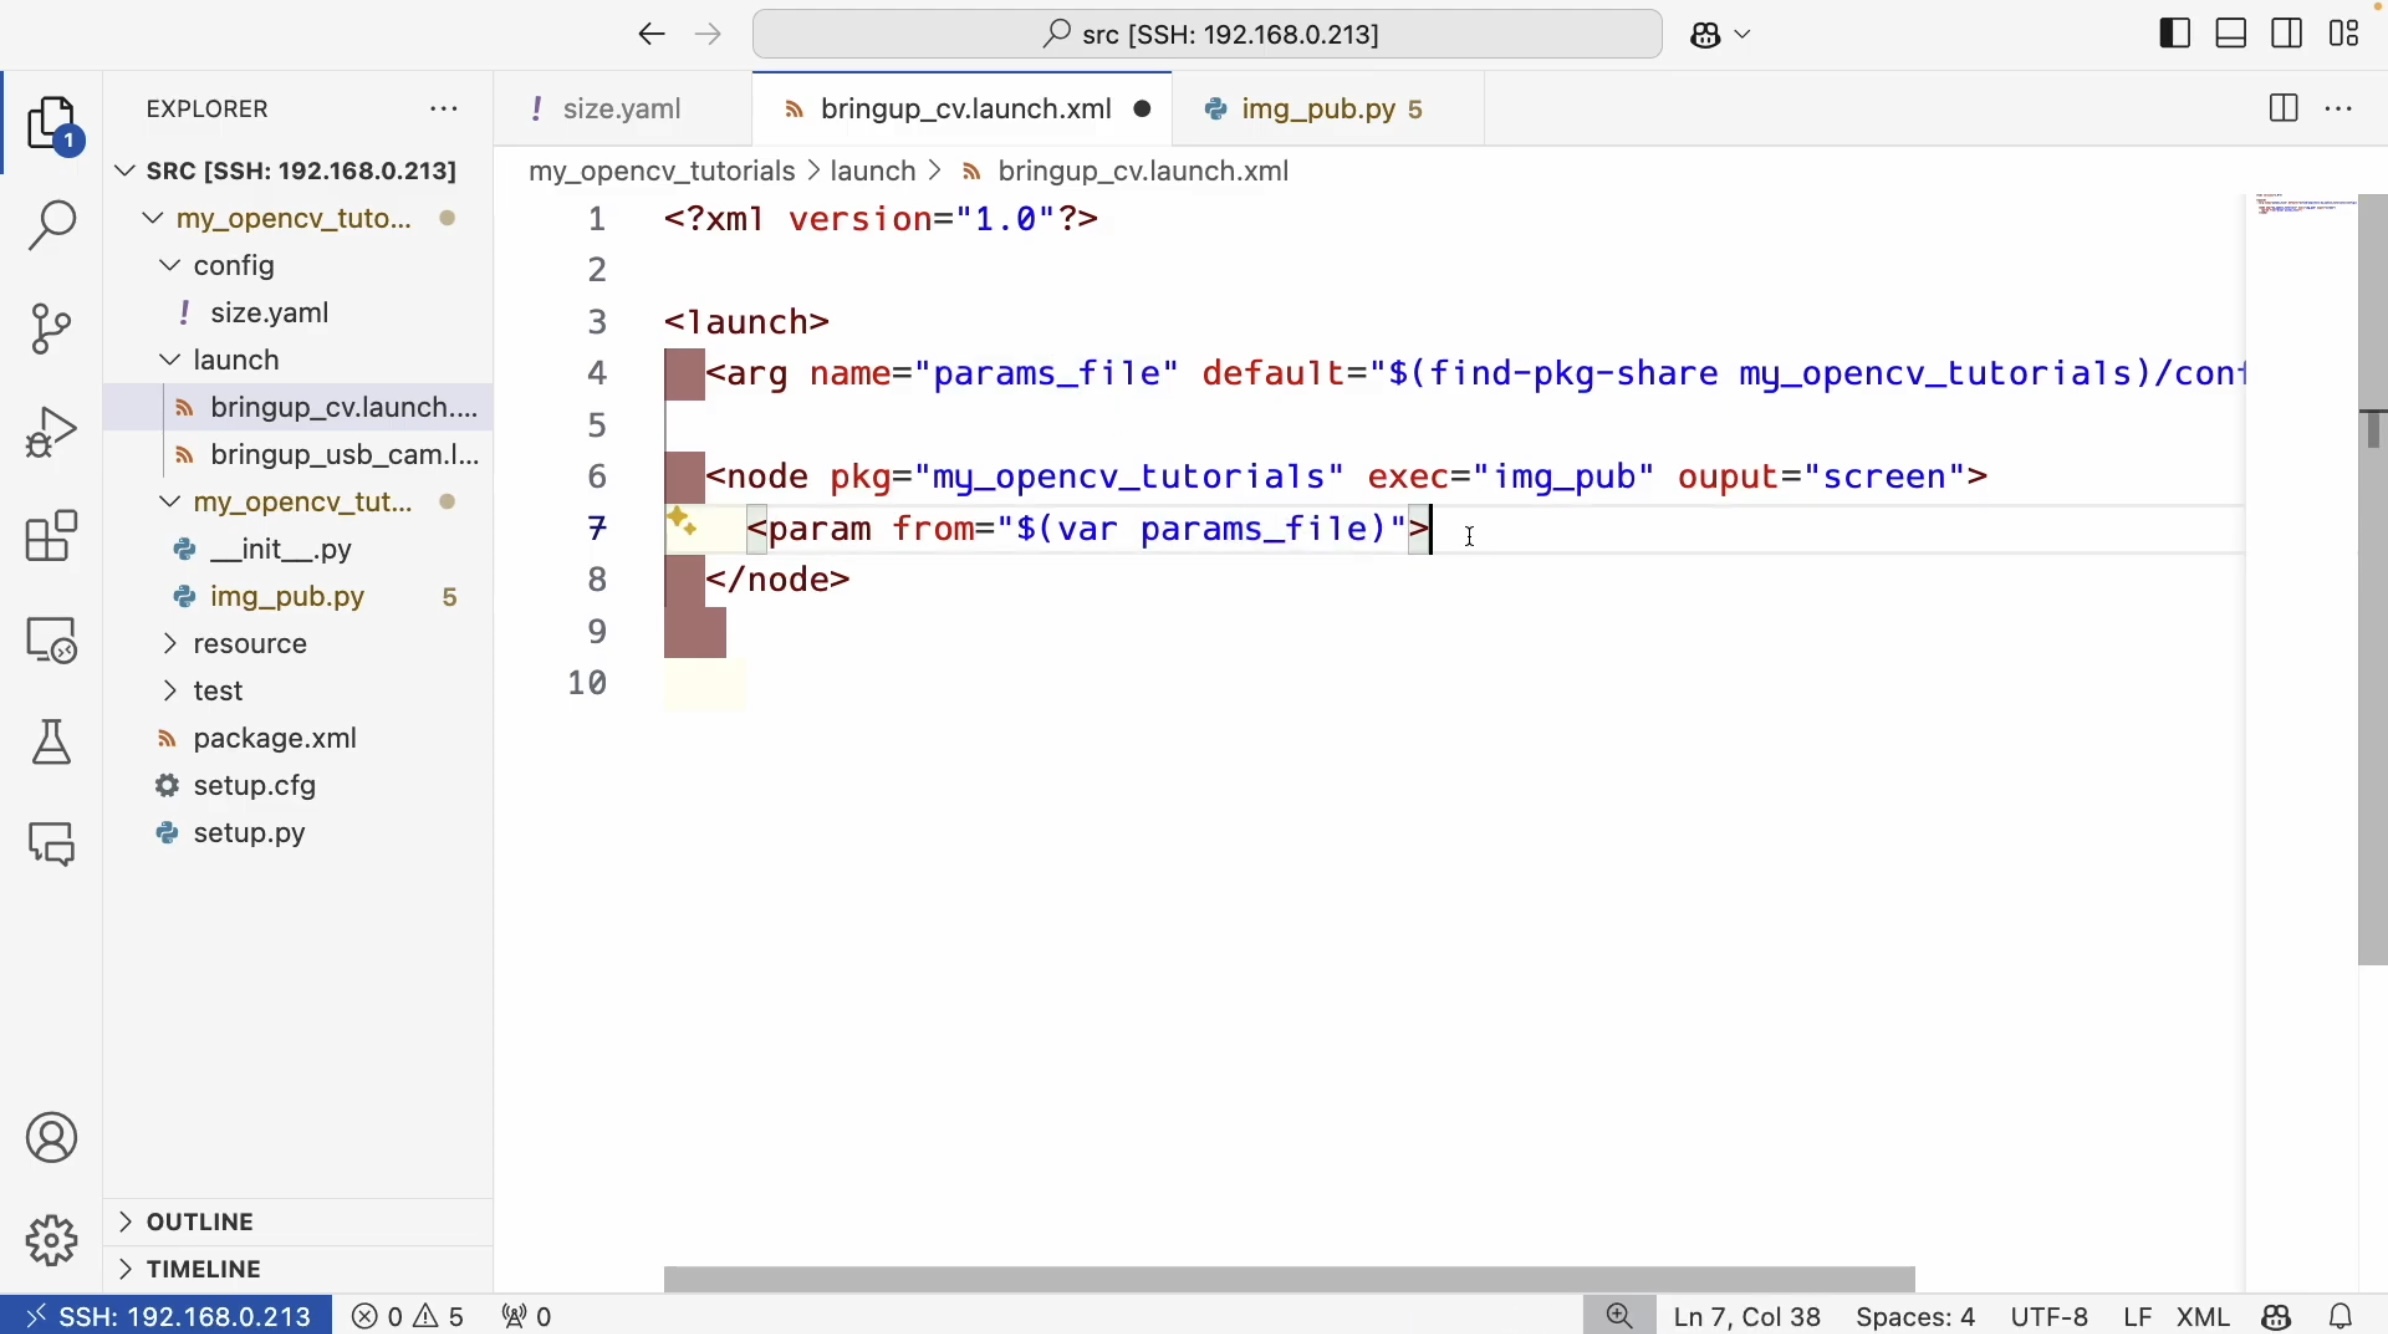This screenshot has width=2388, height=1334.
Task: Click the SSH: 192.168.0.213 remote indicator
Action: click(167, 1316)
